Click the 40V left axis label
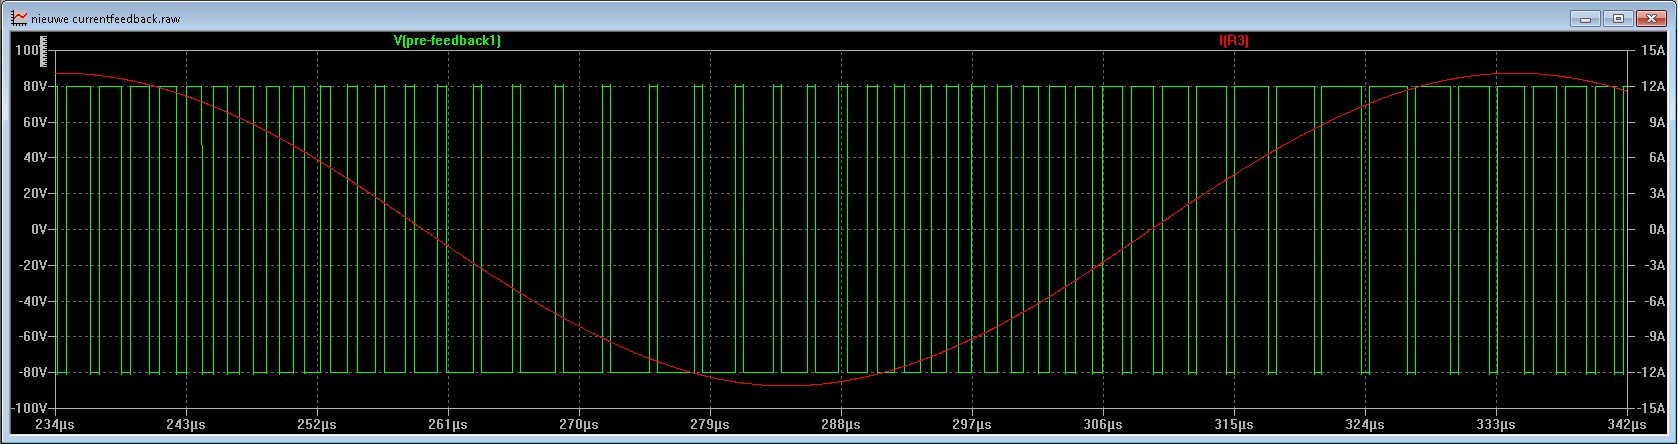The image size is (1678, 444). 35,158
